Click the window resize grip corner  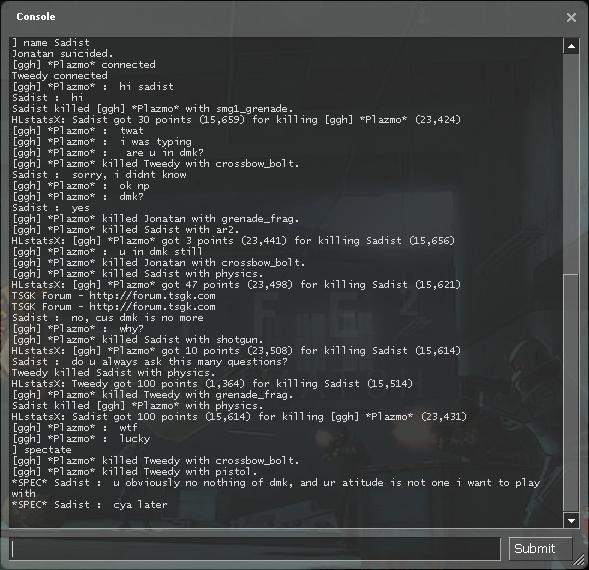pos(579,560)
